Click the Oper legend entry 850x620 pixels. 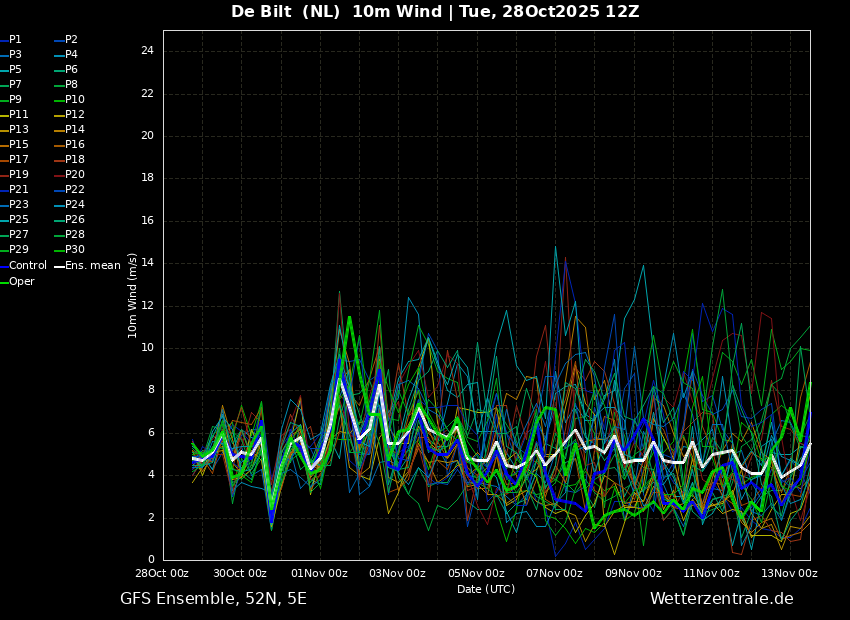coord(17,281)
